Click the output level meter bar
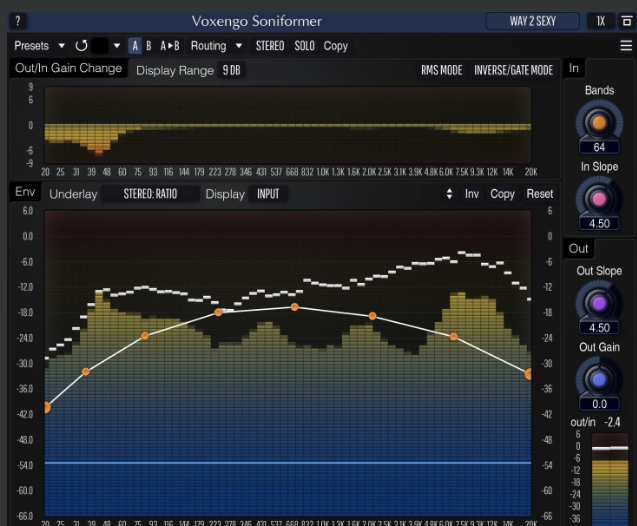 [x=610, y=479]
